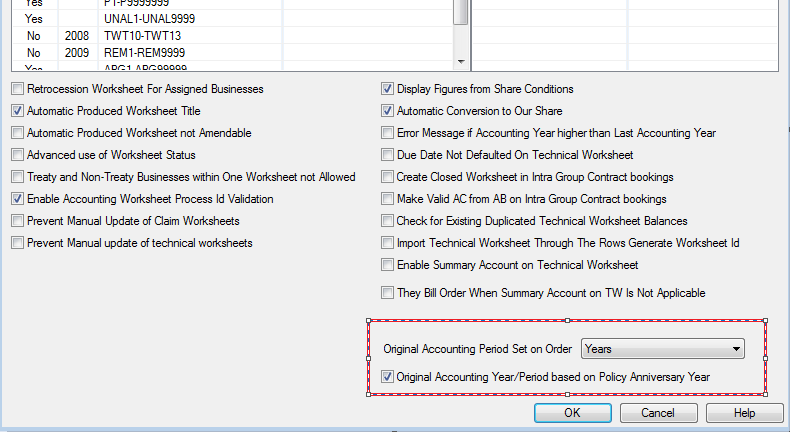The image size is (790, 432).
Task: Uncheck Automatic Produced Worksheet Title
Action: coord(18,111)
